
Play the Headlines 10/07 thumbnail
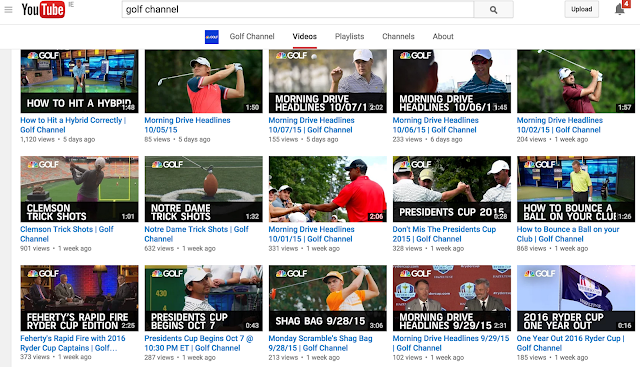pos(328,81)
